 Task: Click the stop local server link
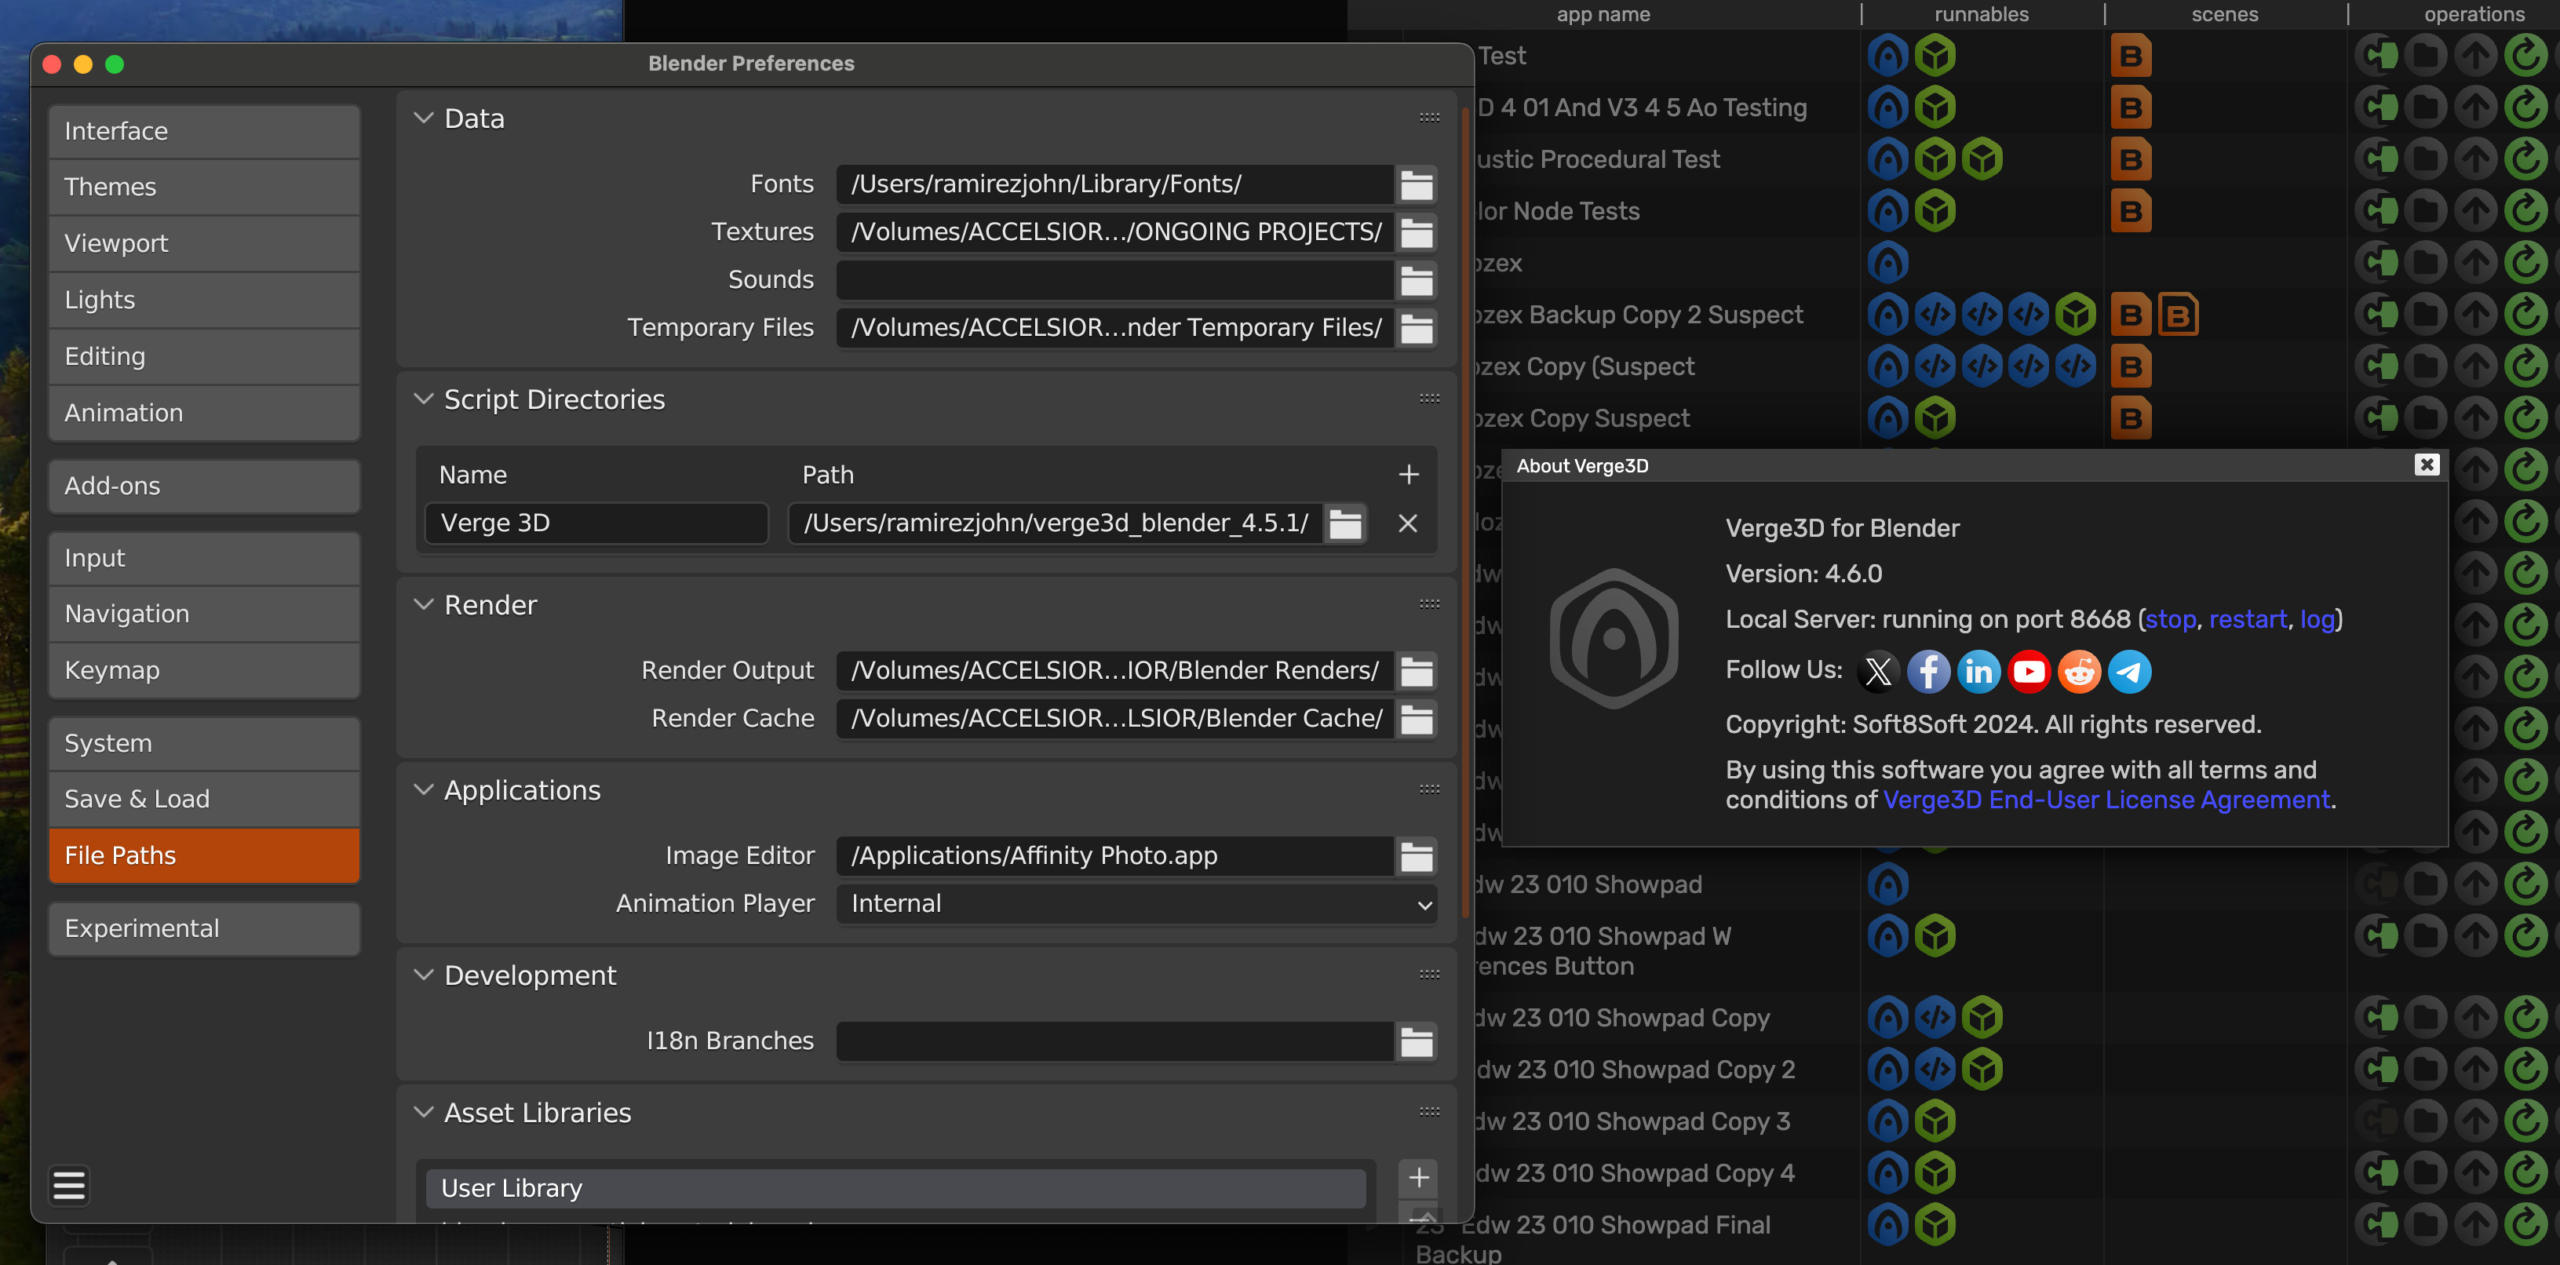pos(2170,619)
